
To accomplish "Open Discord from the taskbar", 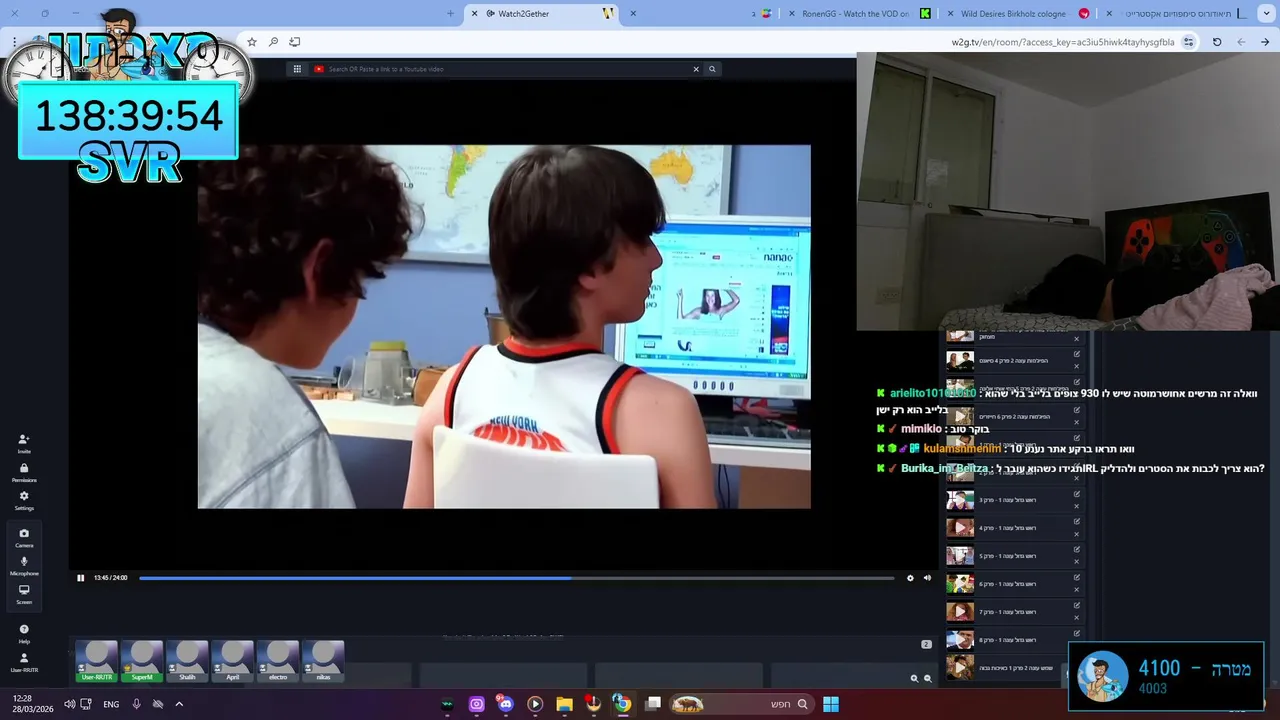I will pyautogui.click(x=506, y=704).
